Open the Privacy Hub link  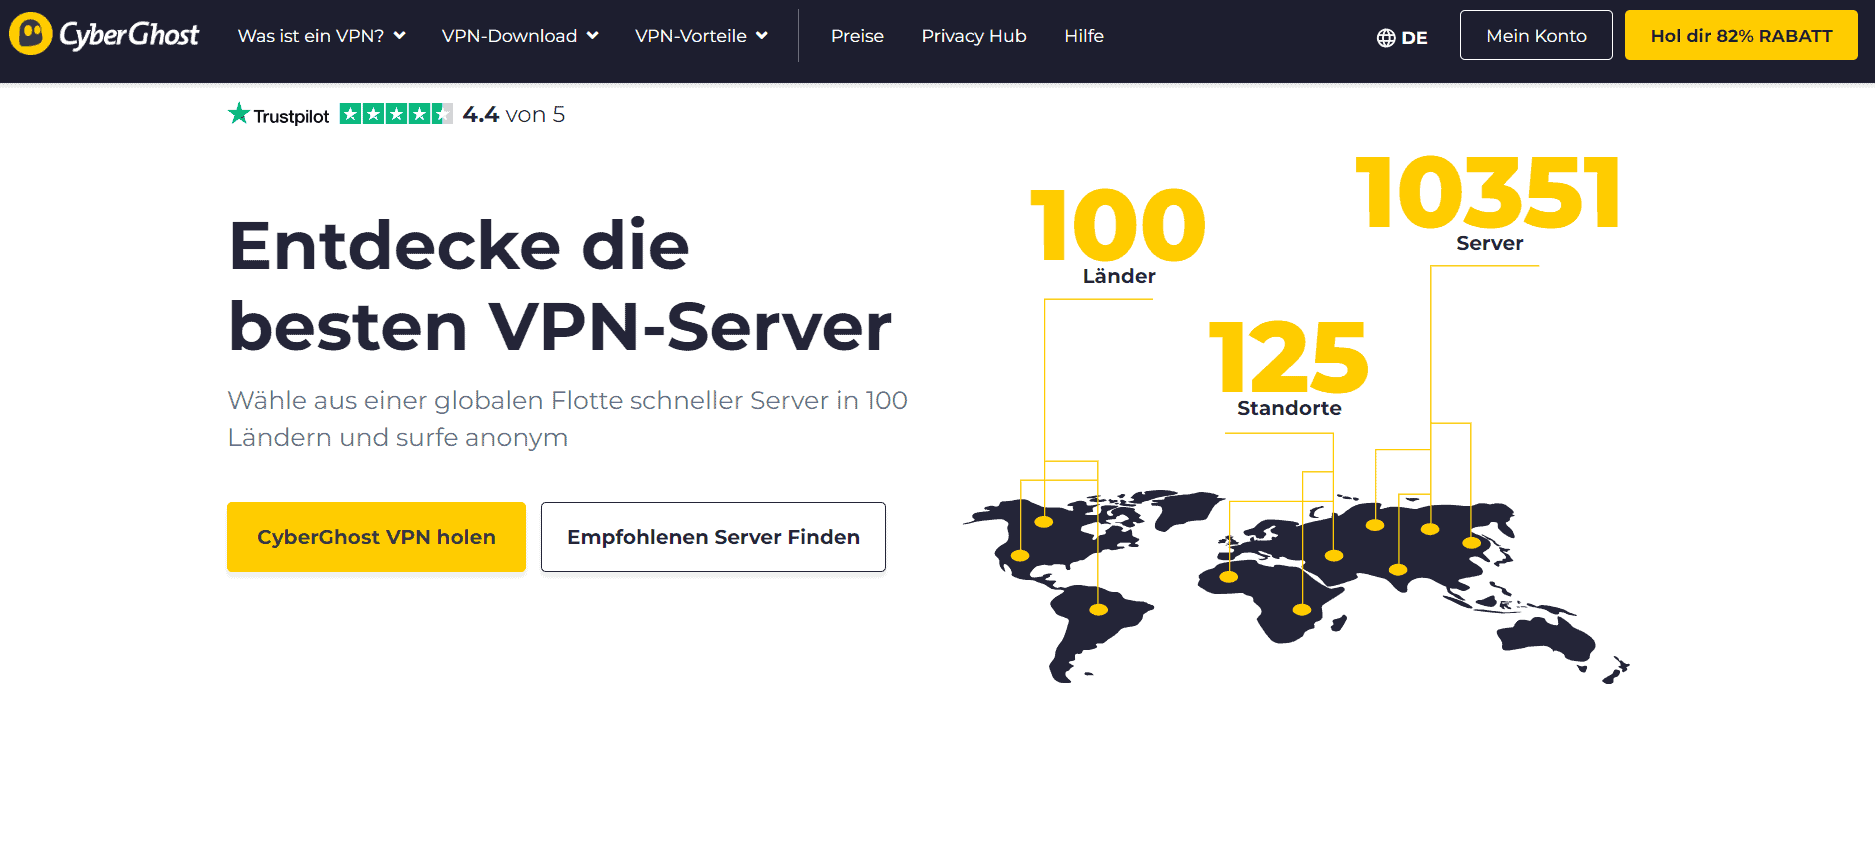(x=974, y=36)
